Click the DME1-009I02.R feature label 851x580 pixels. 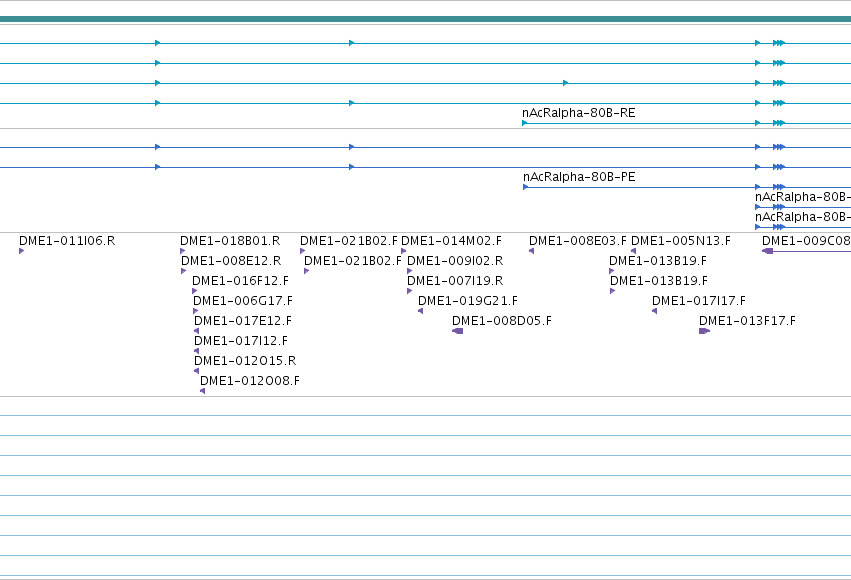[455, 261]
